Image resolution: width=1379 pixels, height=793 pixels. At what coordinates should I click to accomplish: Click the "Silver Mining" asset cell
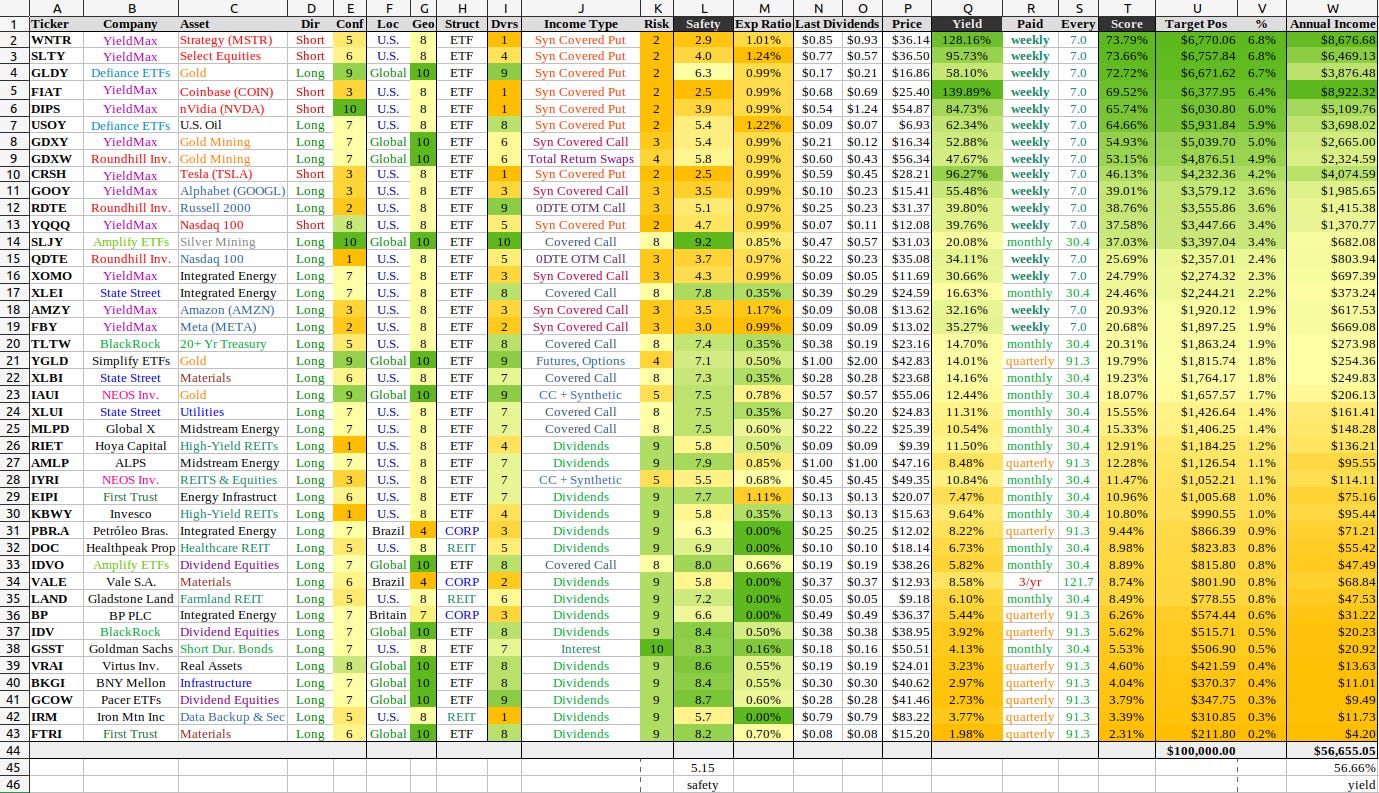pyautogui.click(x=234, y=242)
